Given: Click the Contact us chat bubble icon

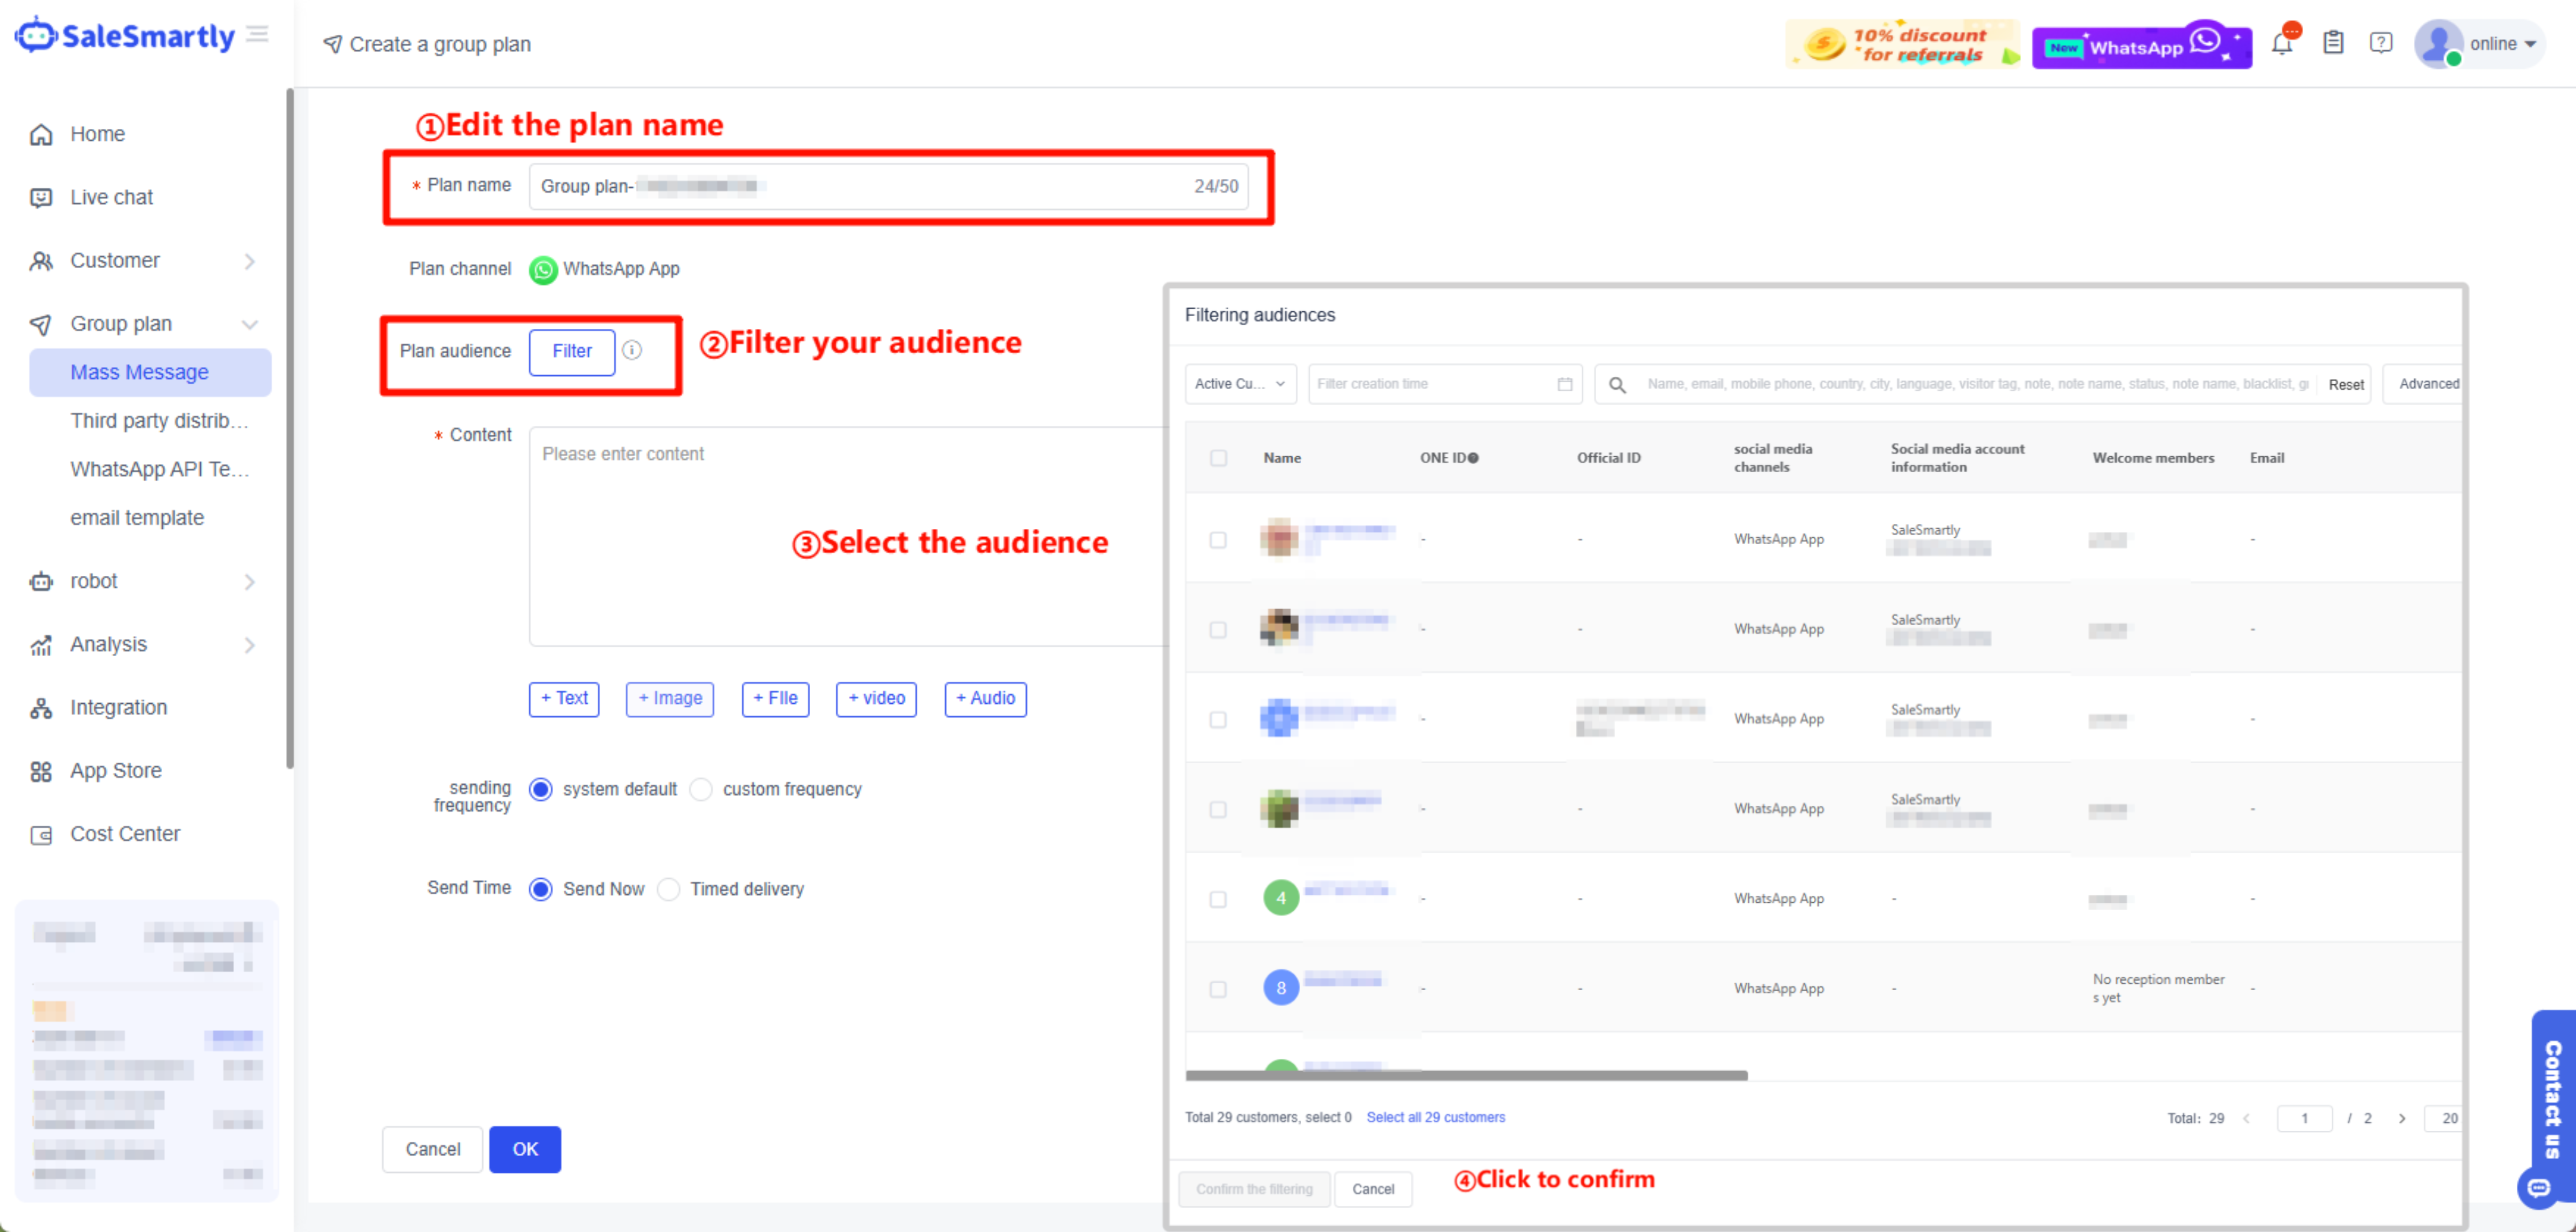Looking at the screenshot, I should (2538, 1188).
